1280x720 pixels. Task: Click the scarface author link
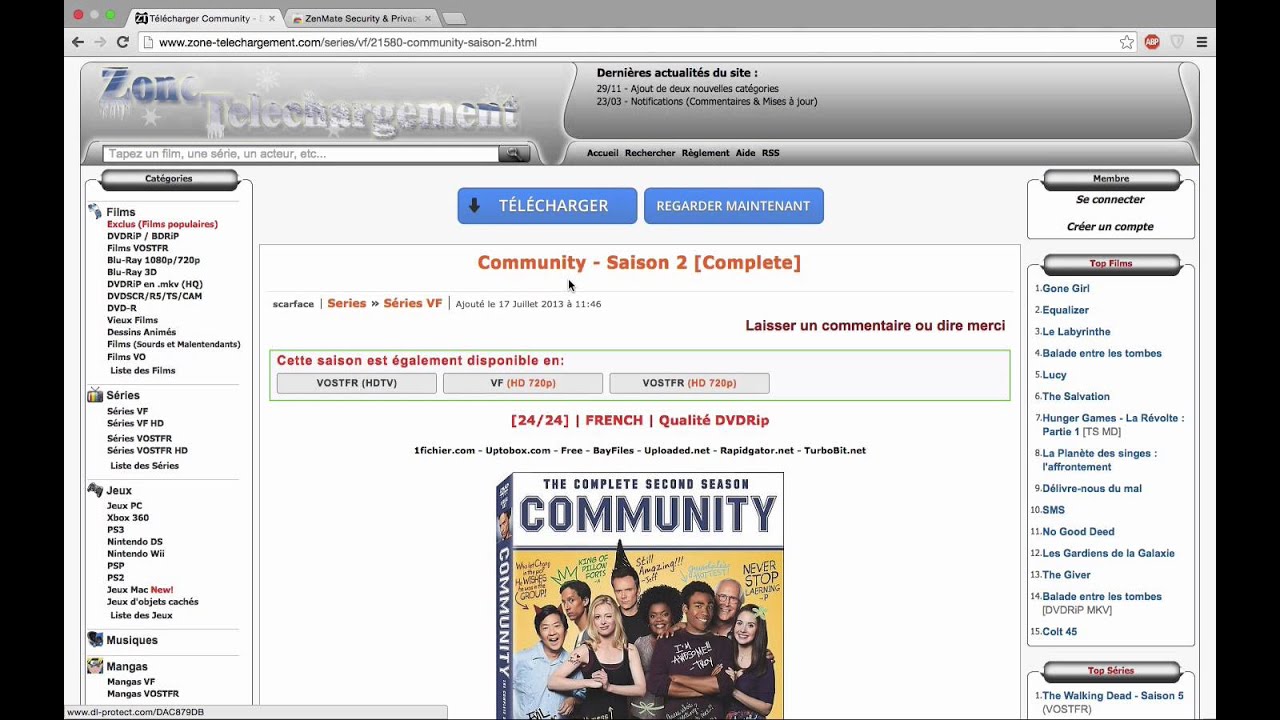click(x=293, y=304)
